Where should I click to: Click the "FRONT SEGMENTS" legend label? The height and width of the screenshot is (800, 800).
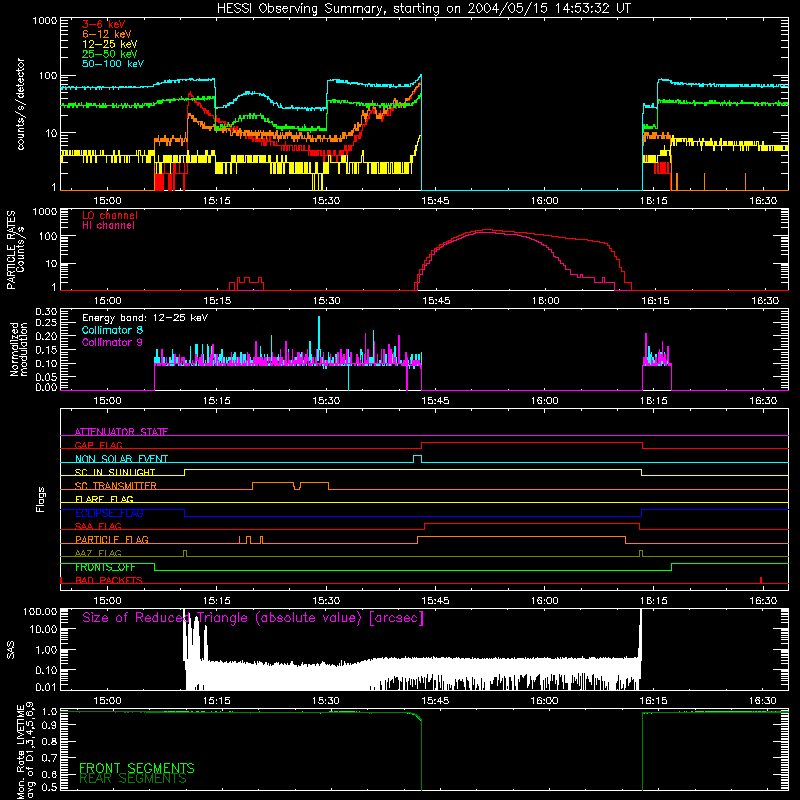pyautogui.click(x=137, y=768)
